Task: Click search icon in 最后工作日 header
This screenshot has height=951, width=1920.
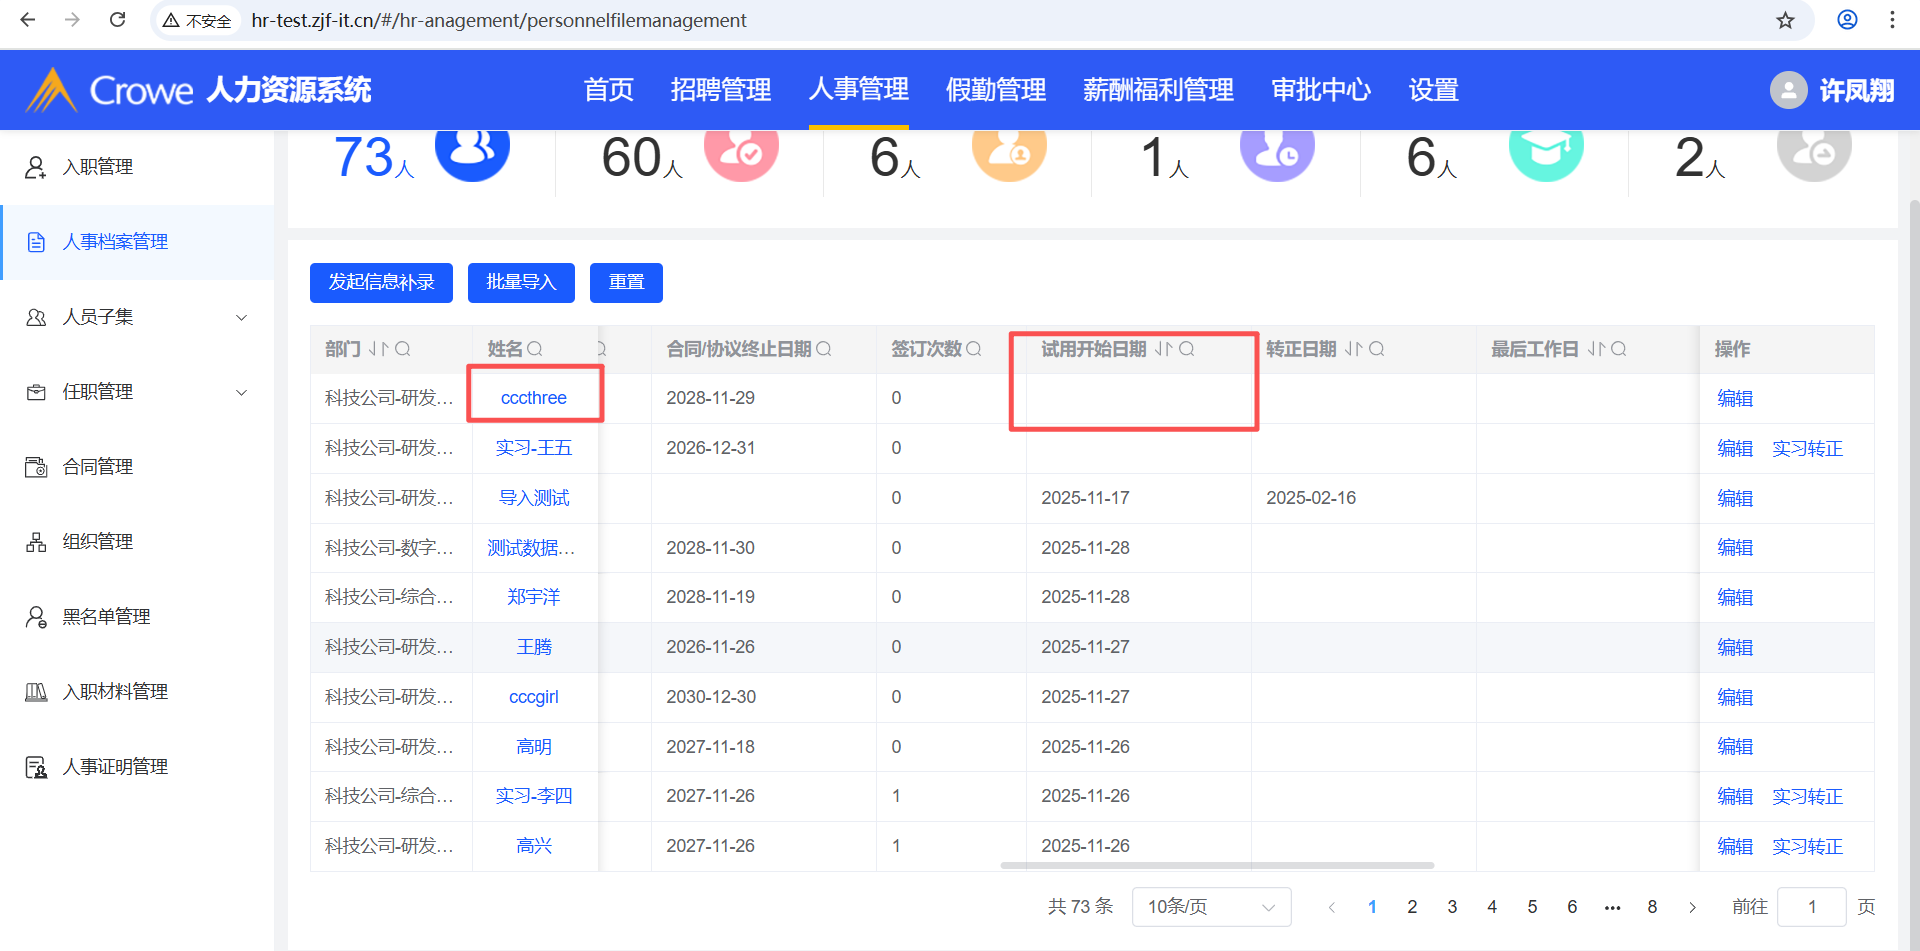Action: coord(1619,349)
